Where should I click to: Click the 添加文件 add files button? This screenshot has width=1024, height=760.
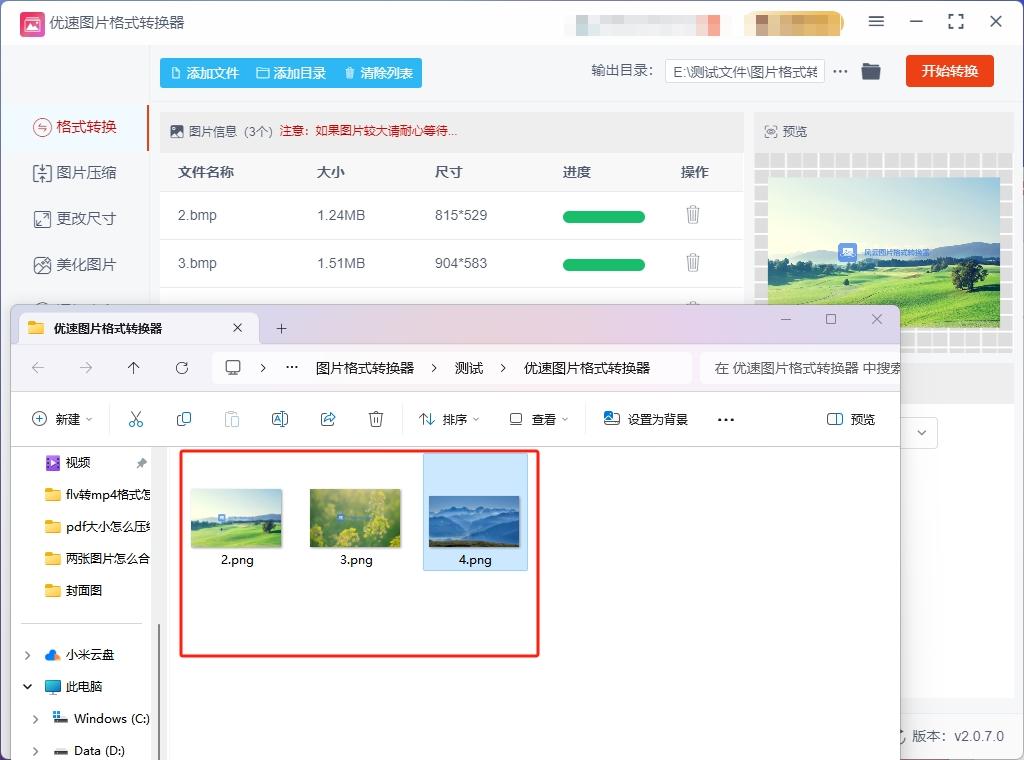[x=203, y=72]
